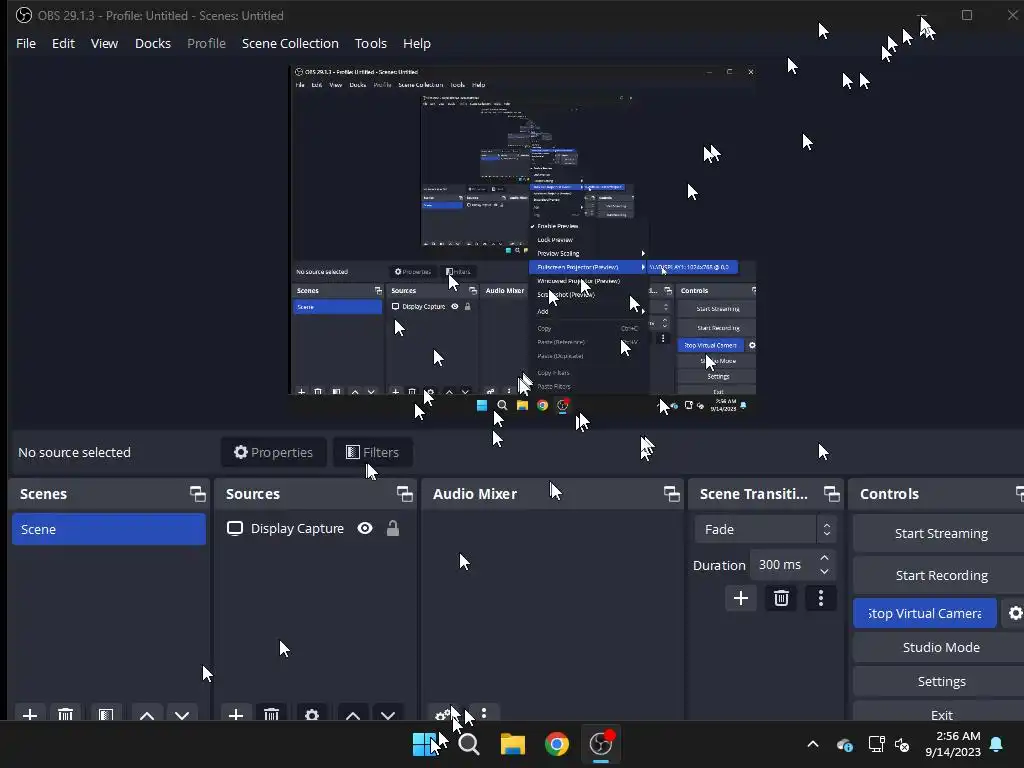Open the transition properties three-dot menu
The width and height of the screenshot is (1024, 768).
click(x=821, y=598)
